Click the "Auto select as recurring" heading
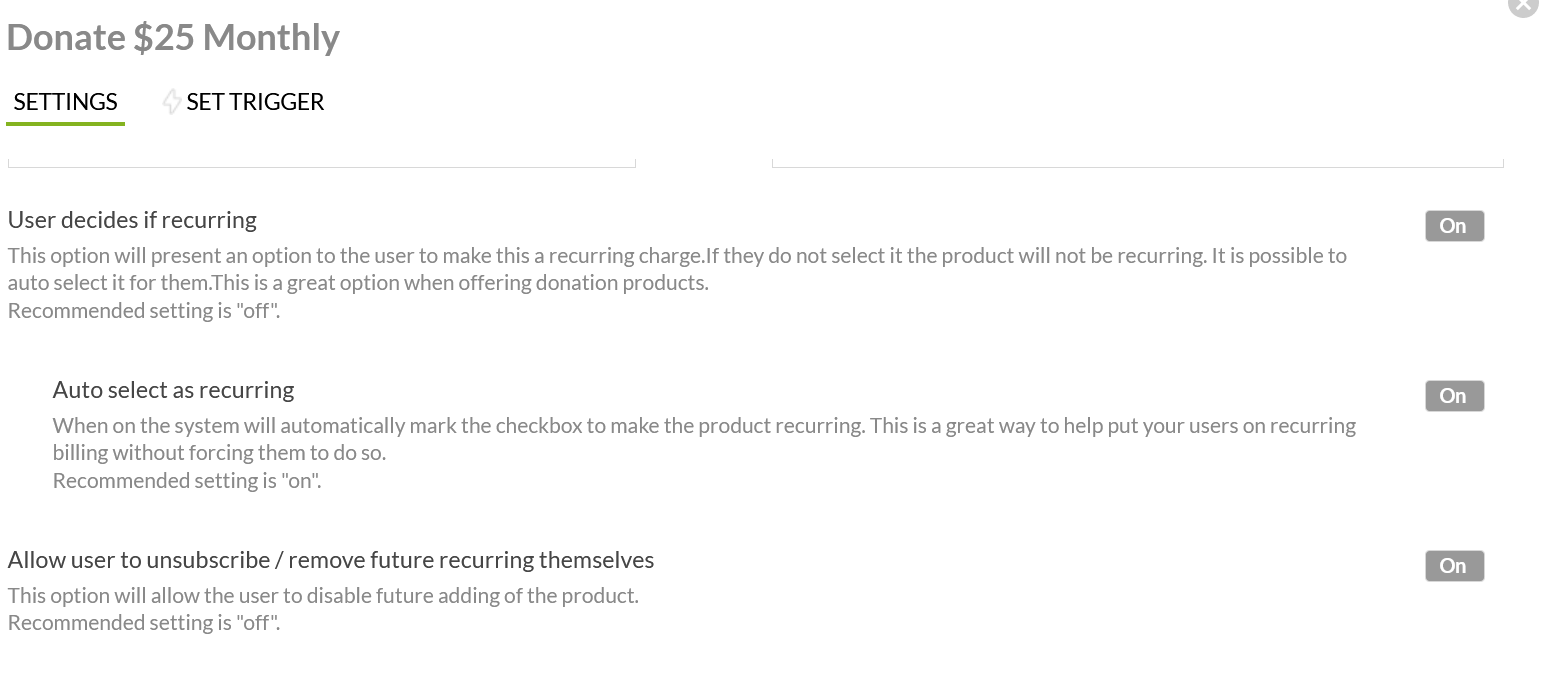 point(173,390)
